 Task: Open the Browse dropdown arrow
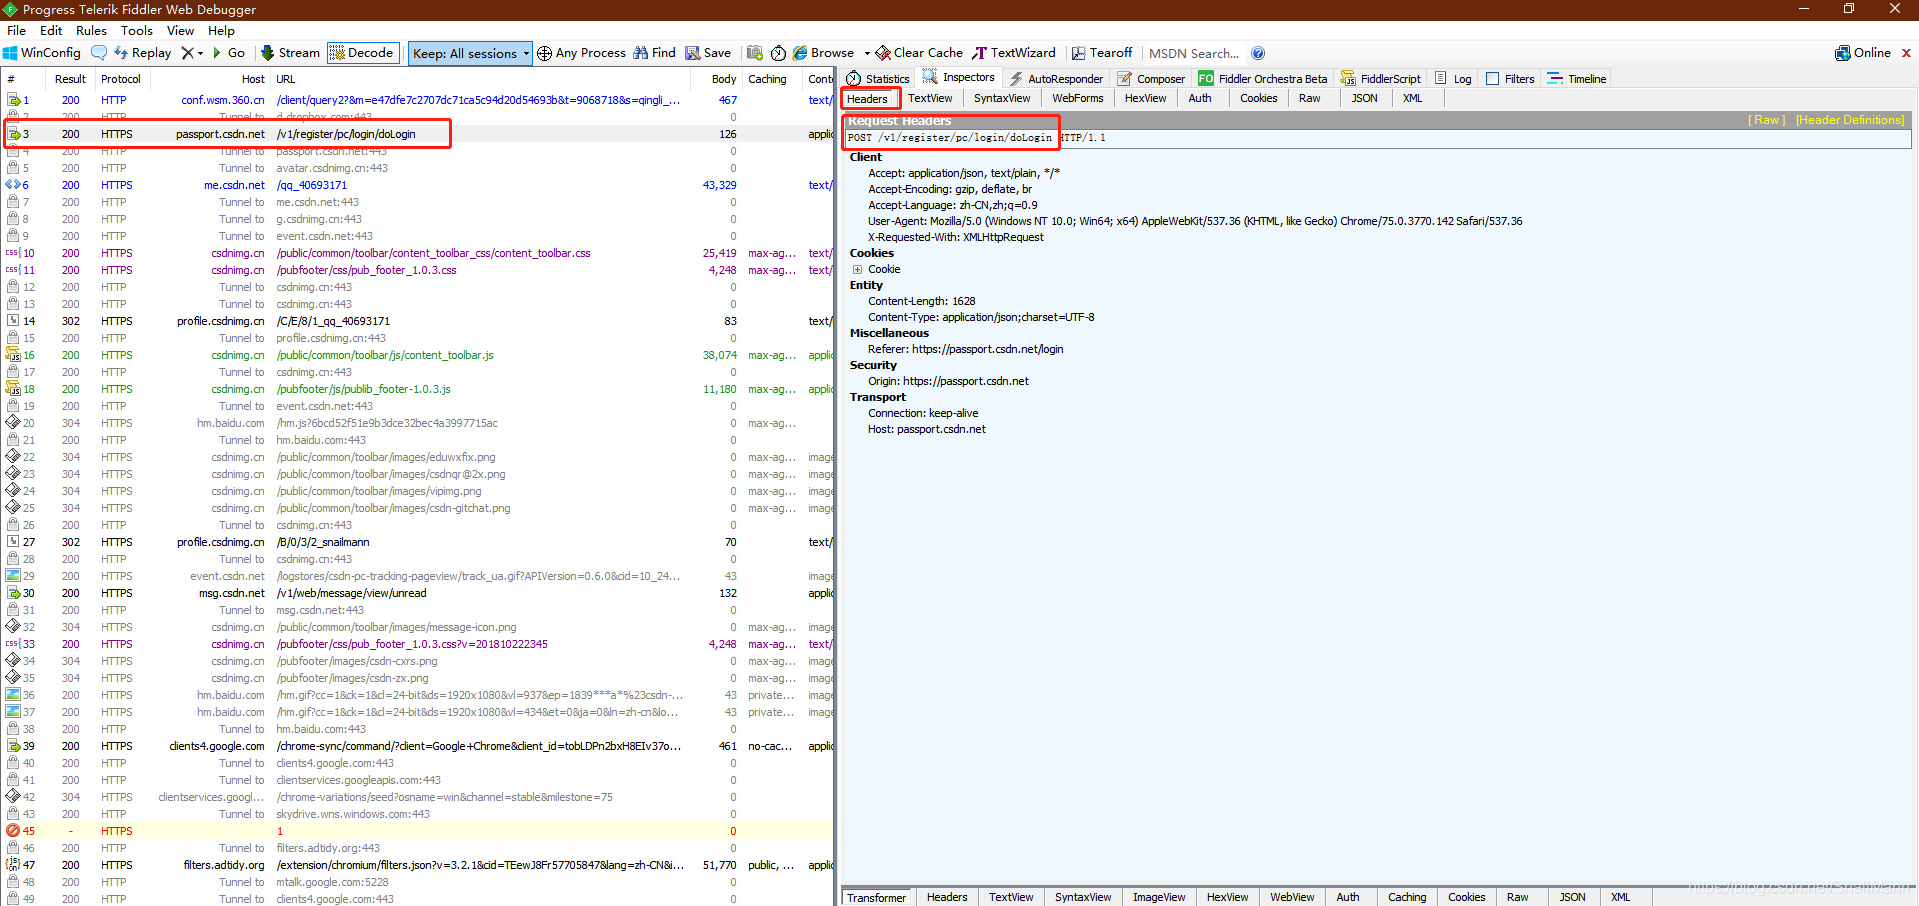(867, 53)
